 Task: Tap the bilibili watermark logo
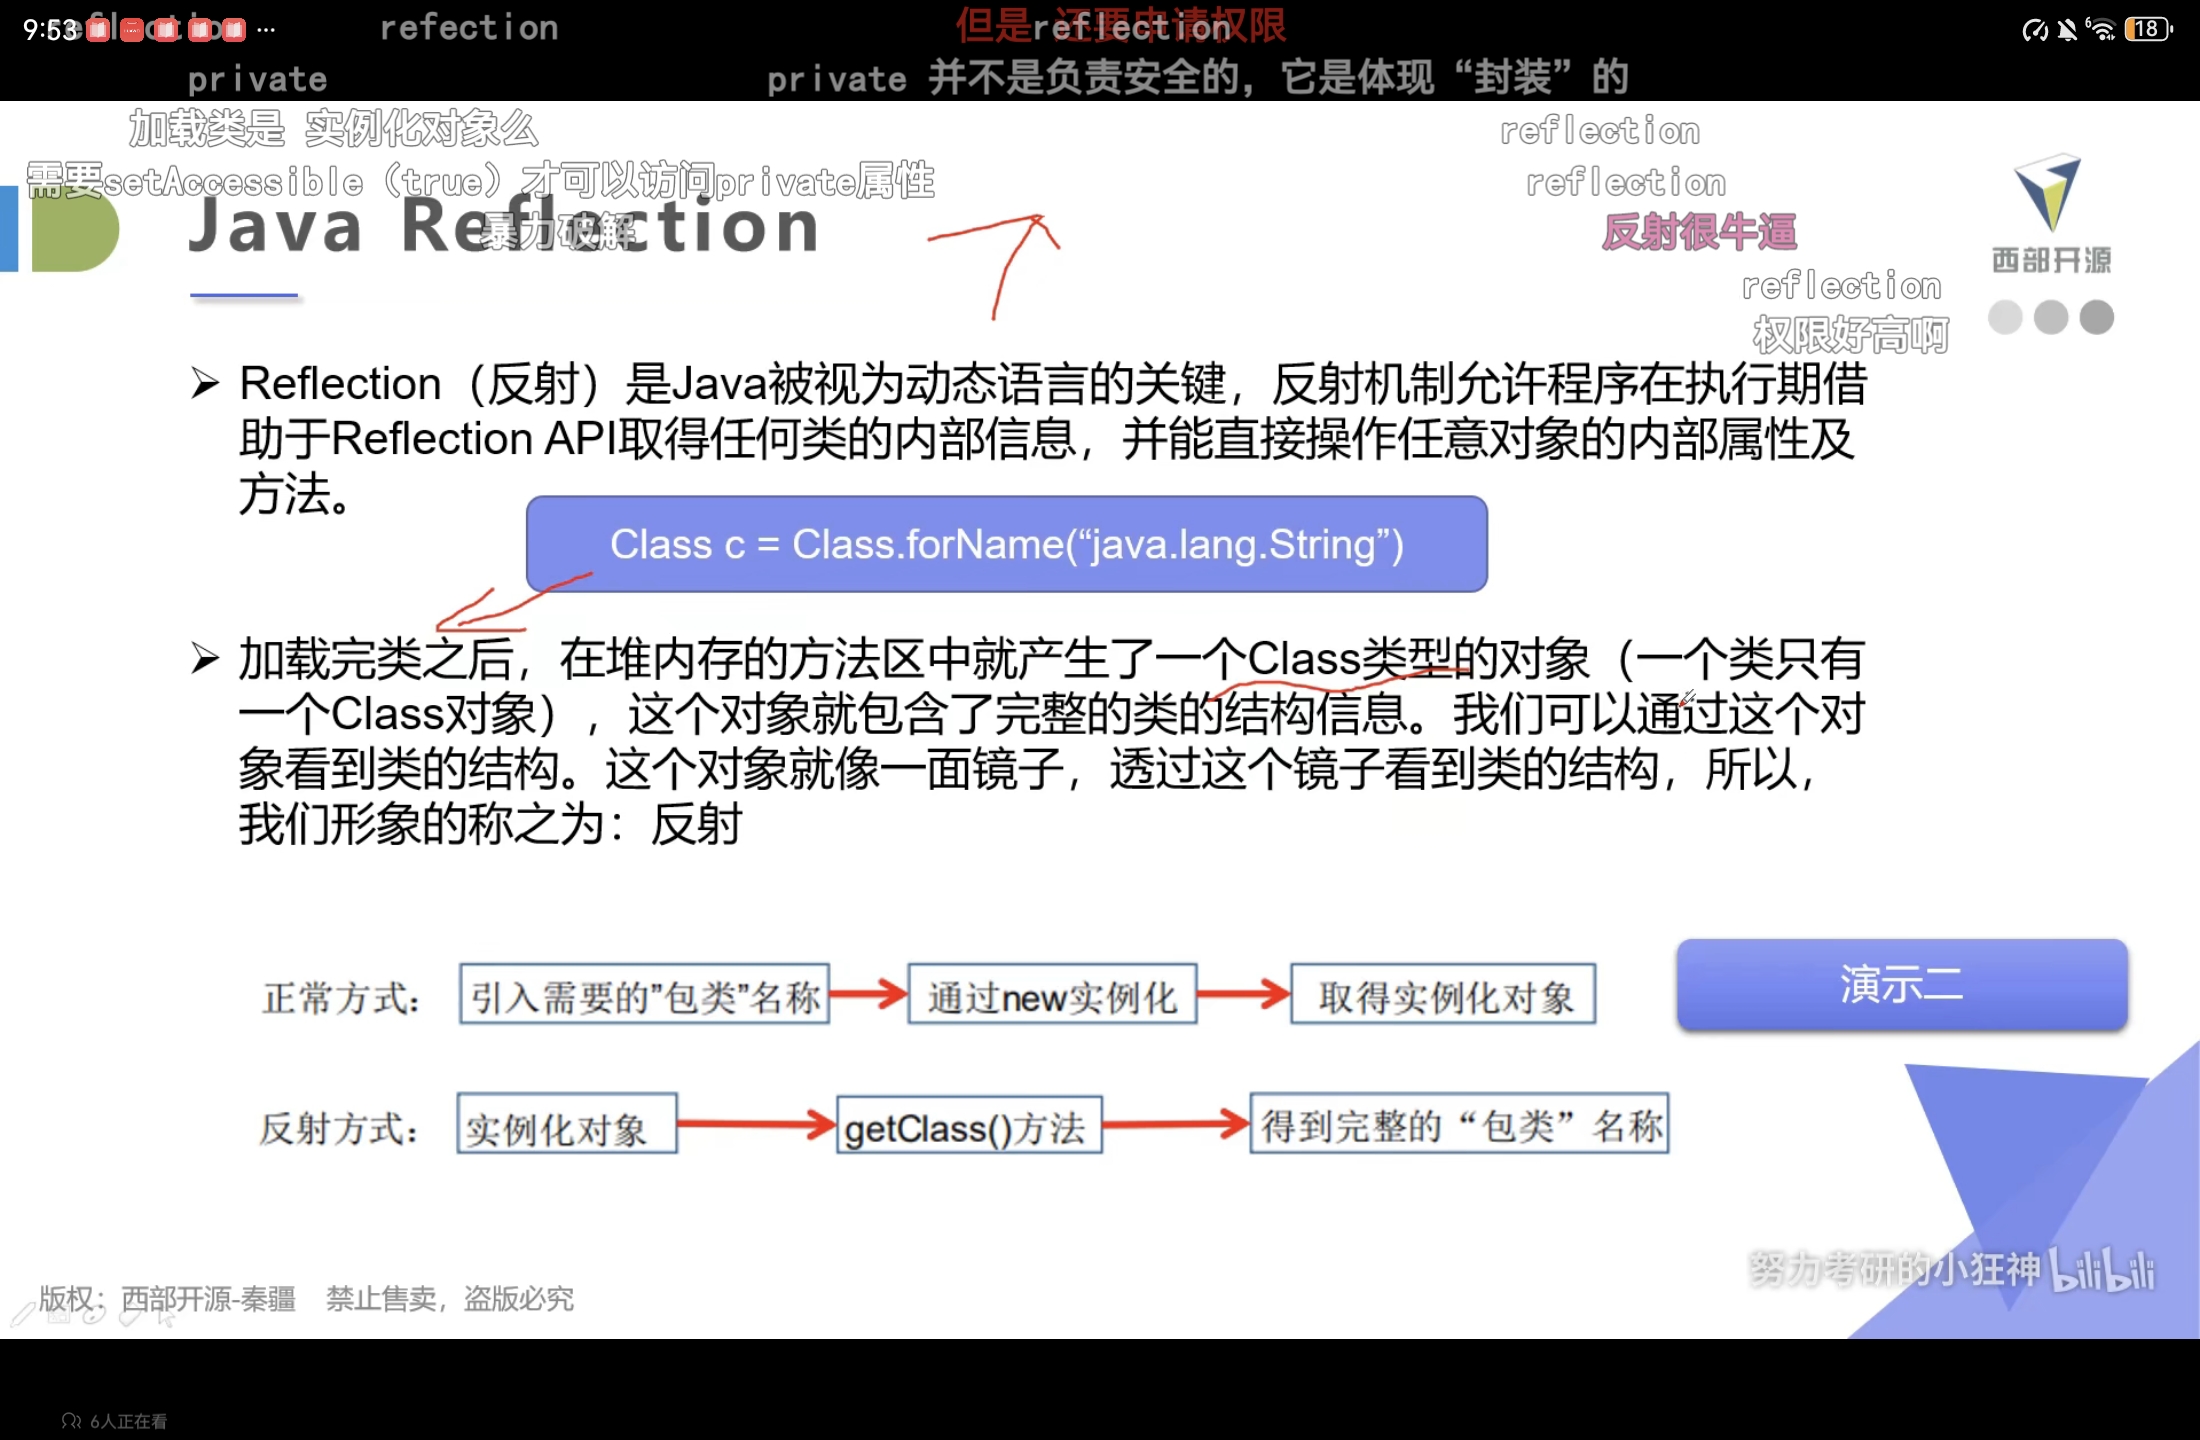[x=2101, y=1270]
